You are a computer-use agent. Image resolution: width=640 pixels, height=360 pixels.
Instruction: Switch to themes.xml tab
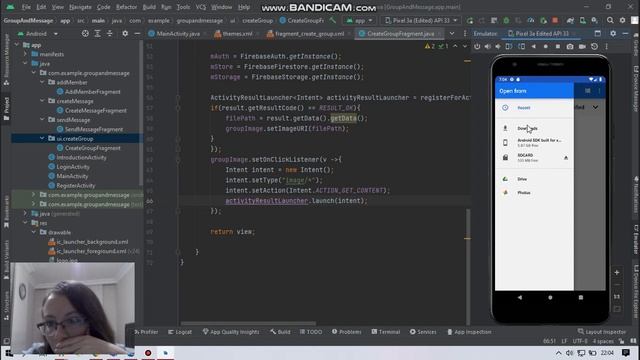237,33
